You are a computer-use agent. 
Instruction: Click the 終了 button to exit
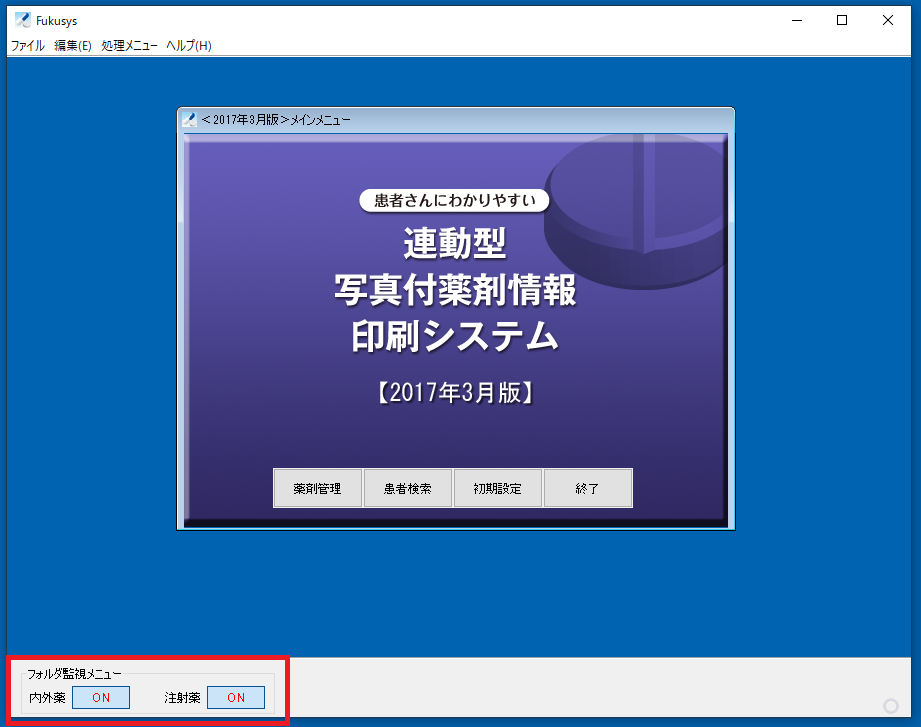point(588,488)
